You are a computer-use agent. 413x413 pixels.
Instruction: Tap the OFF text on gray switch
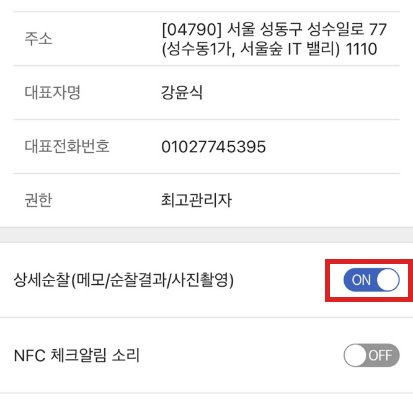(x=380, y=356)
